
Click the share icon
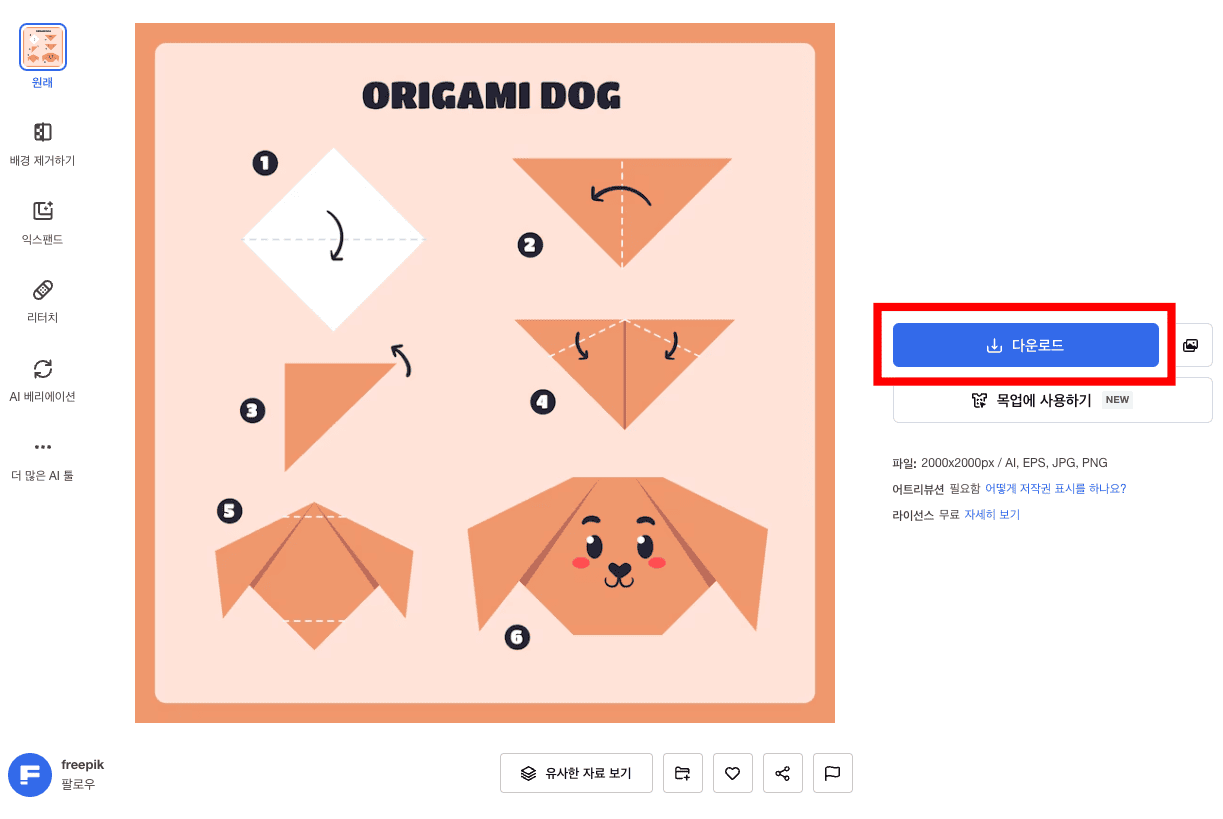783,773
